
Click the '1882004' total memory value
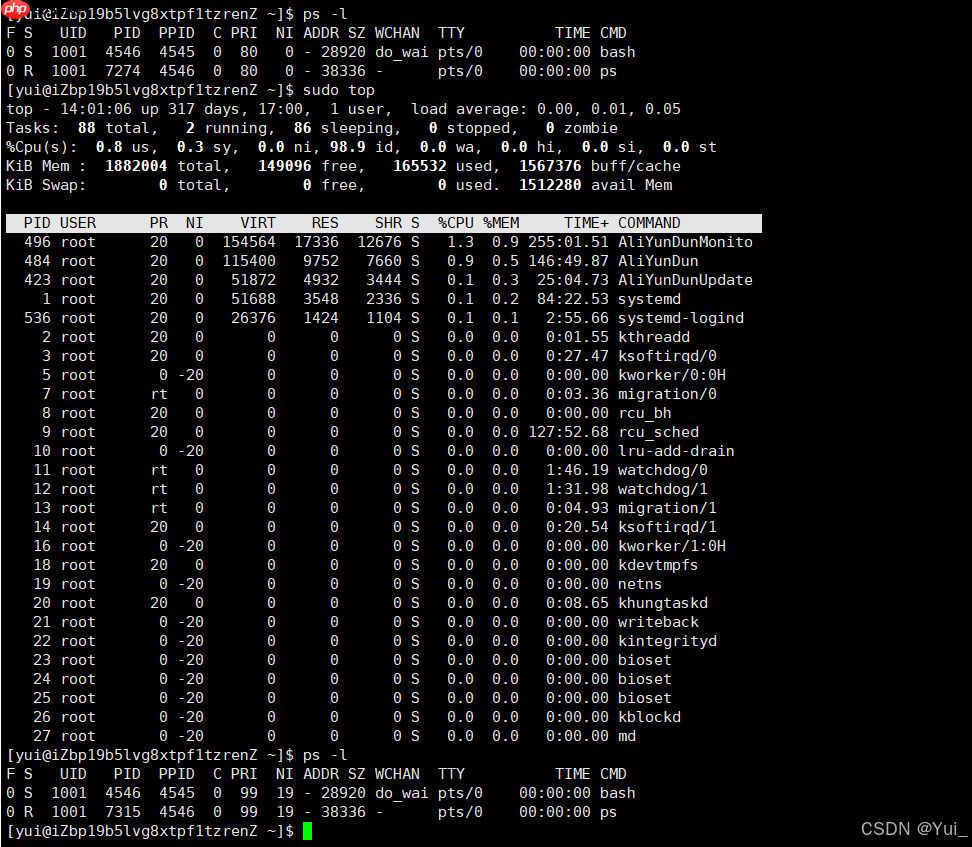(136, 166)
